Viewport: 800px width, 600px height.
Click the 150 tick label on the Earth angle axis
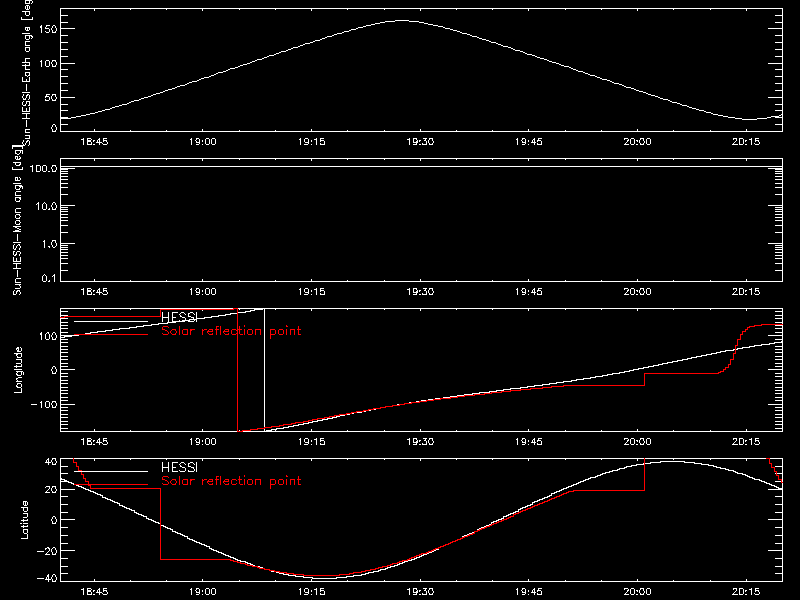pyautogui.click(x=47, y=29)
